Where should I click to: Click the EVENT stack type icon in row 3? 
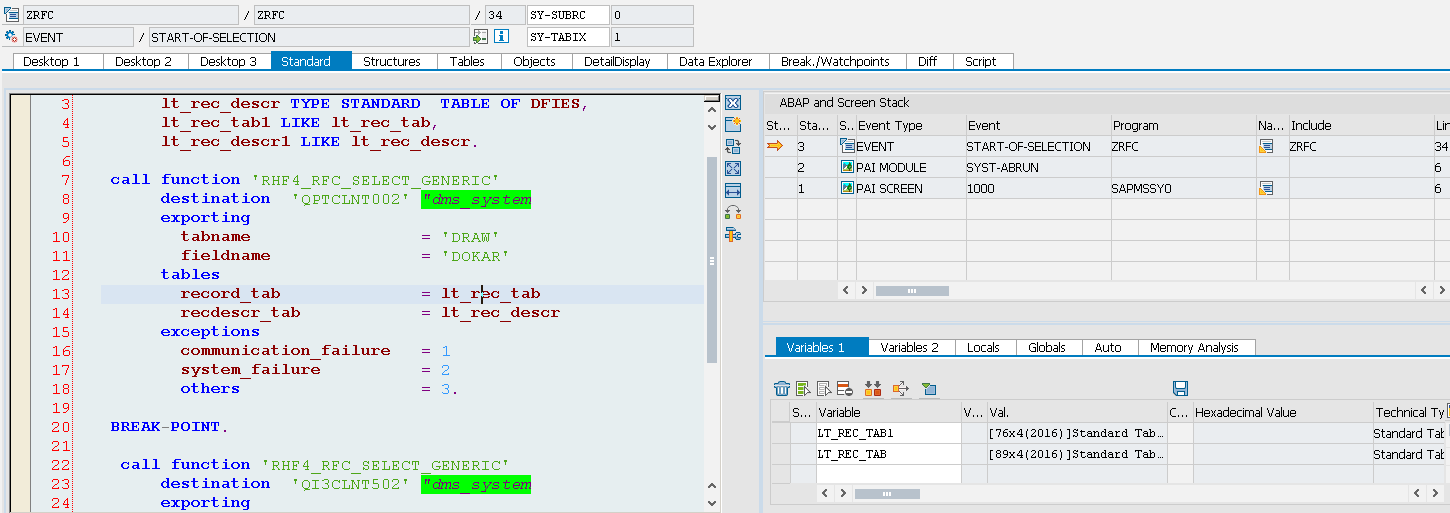[x=847, y=146]
